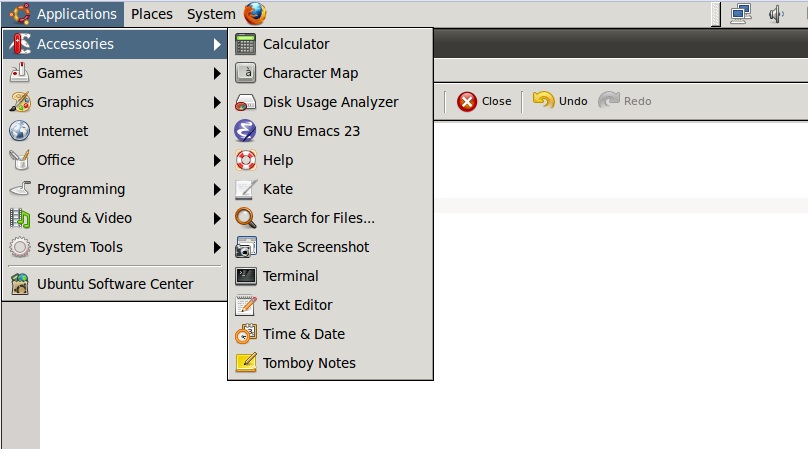This screenshot has height=449, width=808.
Task: Click the System Tools gear icon
Action: coord(20,247)
